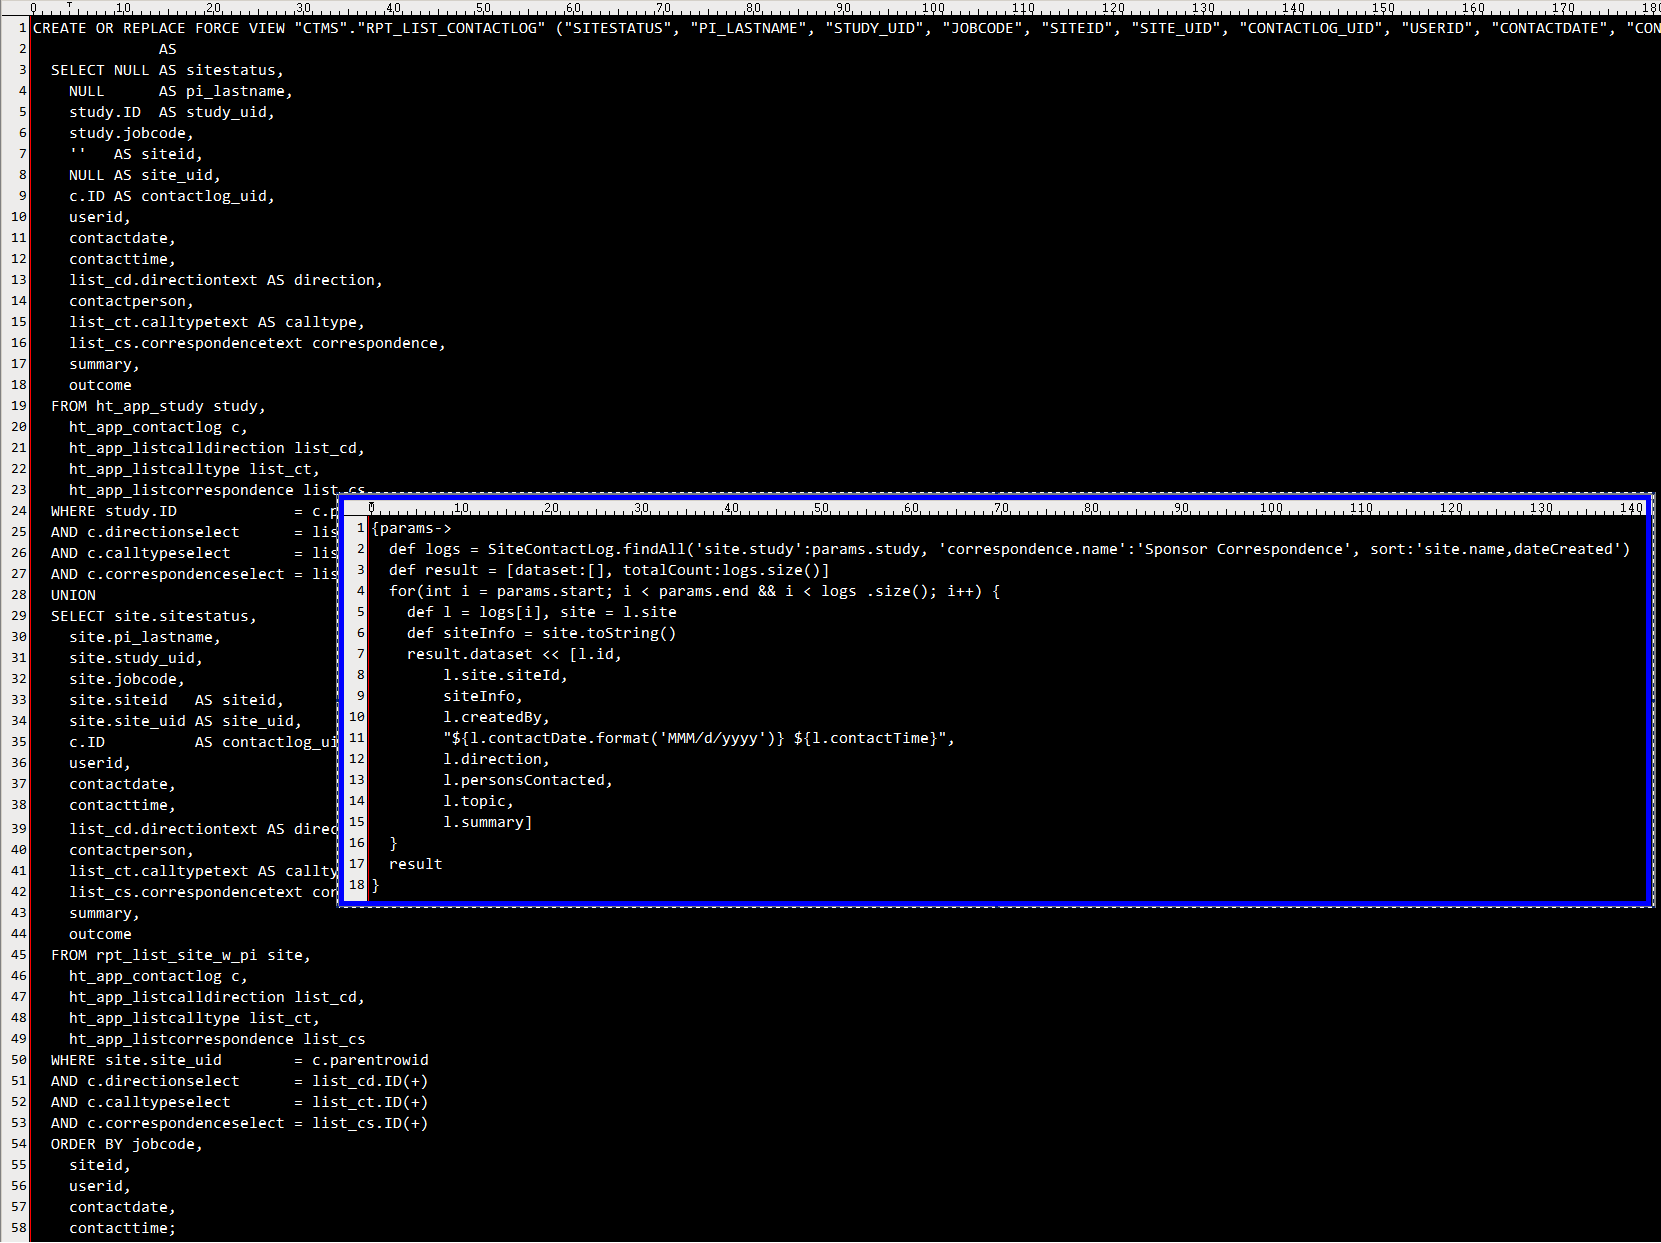This screenshot has height=1243, width=1661.
Task: Click the "l.personsContacted," line in the popup
Action: (527, 780)
